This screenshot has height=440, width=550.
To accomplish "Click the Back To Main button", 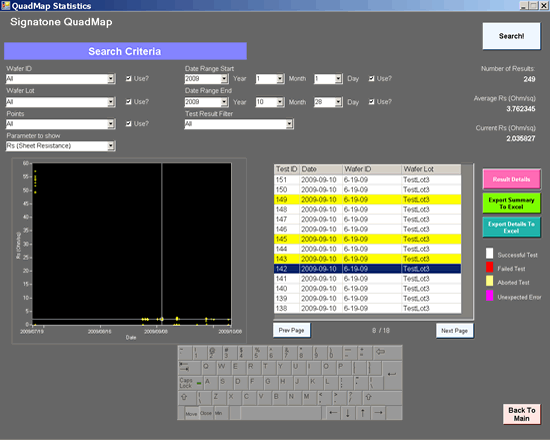I will 522,414.
